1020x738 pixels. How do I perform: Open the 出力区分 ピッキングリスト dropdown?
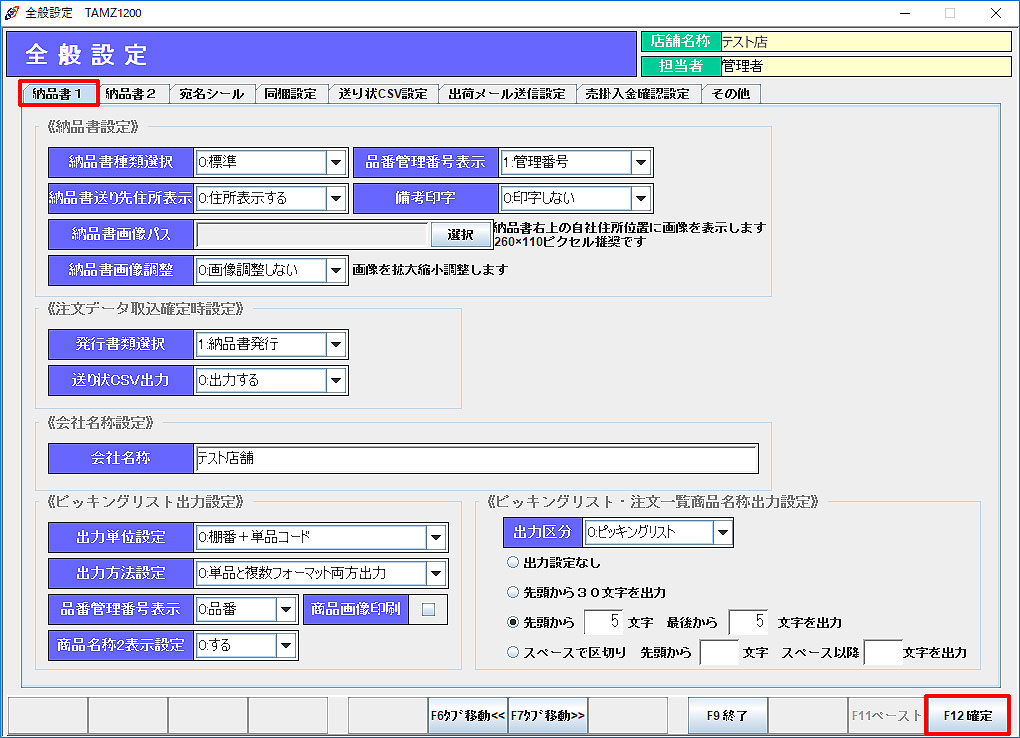click(722, 533)
